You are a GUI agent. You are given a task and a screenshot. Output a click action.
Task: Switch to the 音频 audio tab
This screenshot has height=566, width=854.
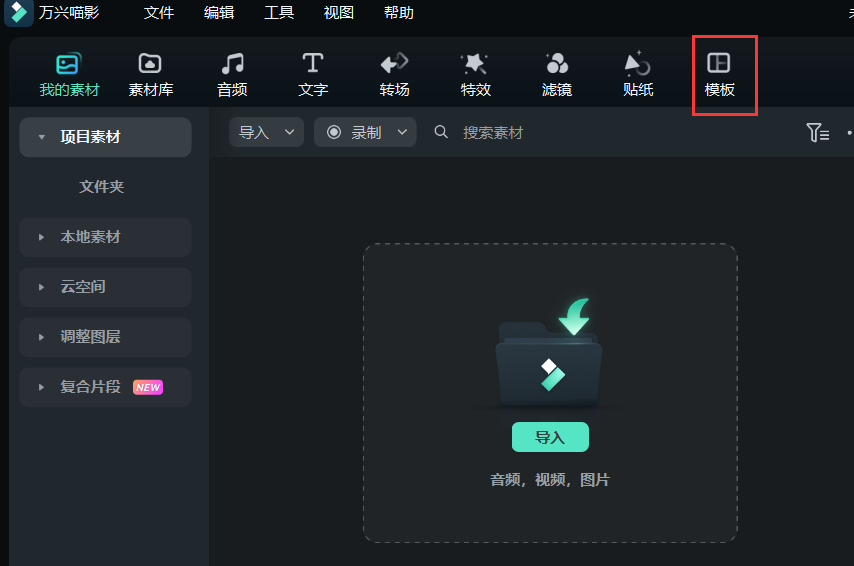(x=232, y=75)
